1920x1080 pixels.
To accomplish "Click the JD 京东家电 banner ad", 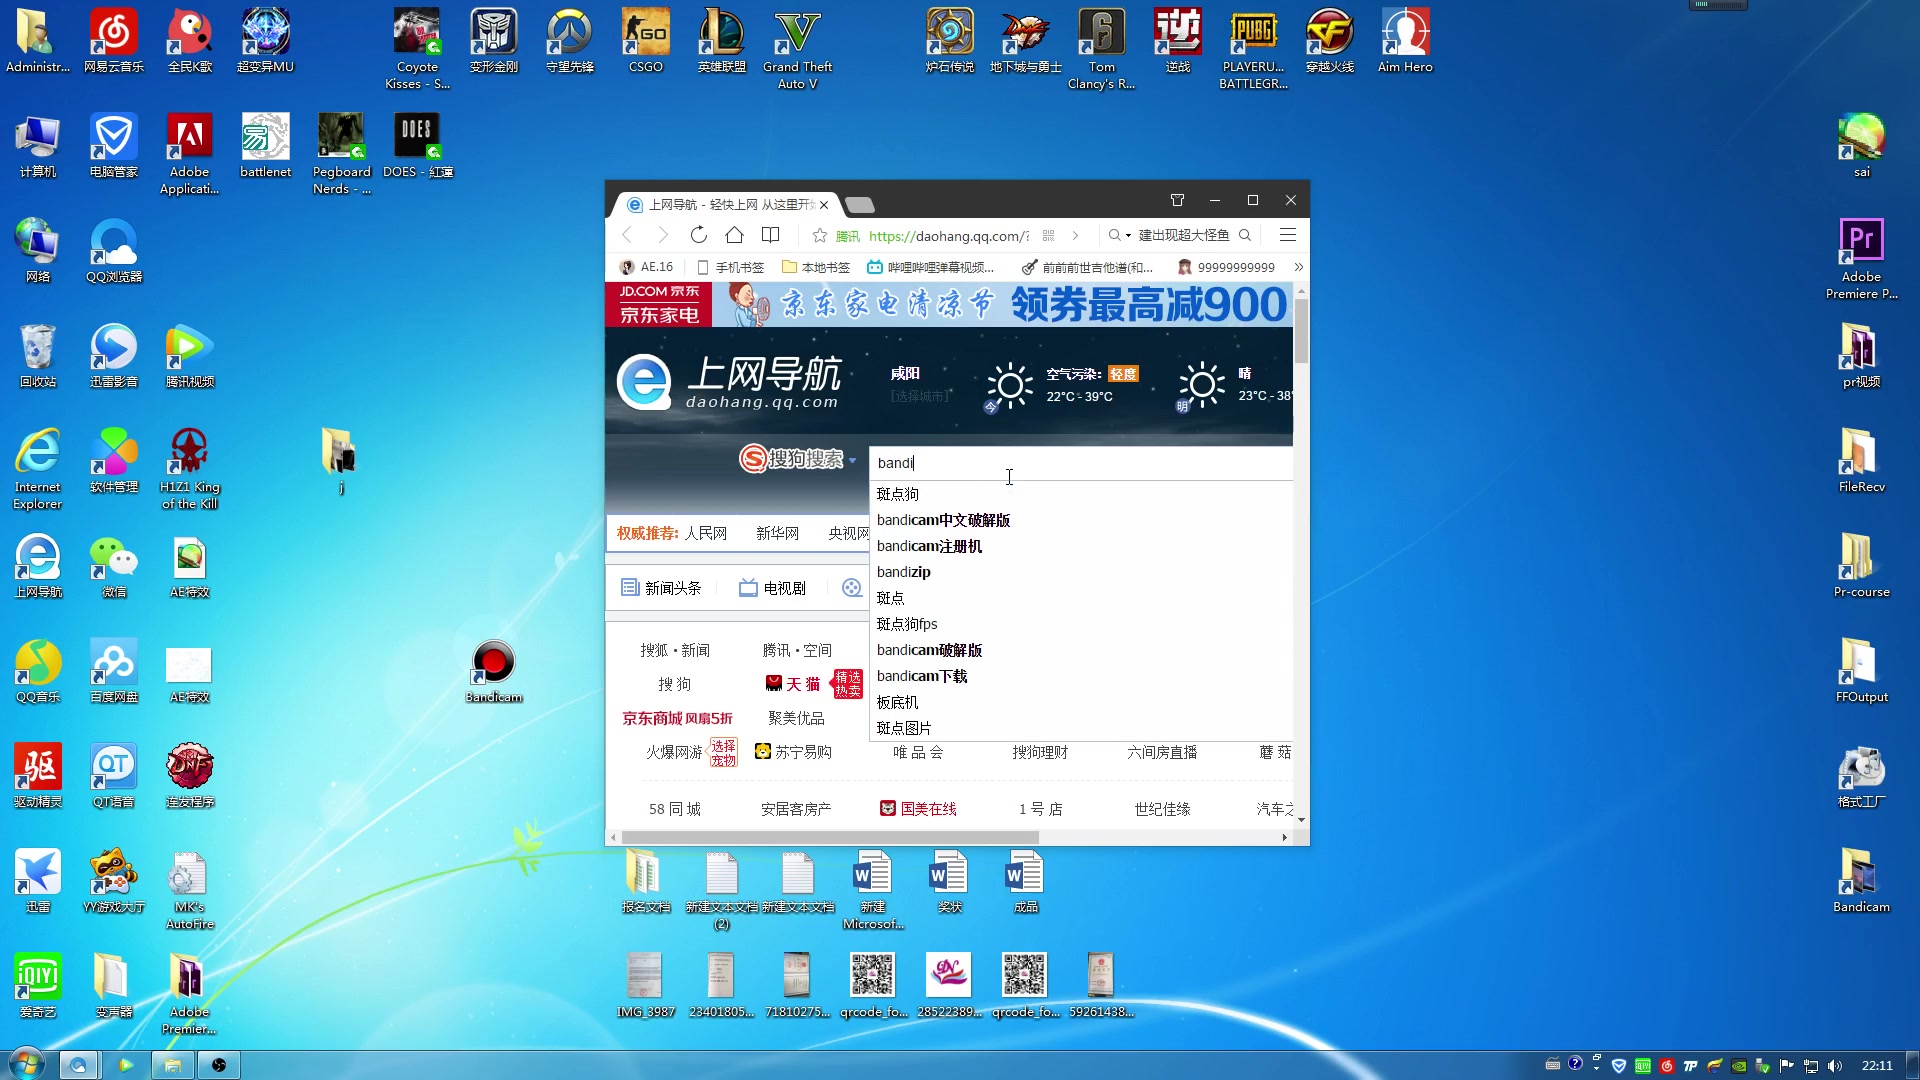I will [x=949, y=304].
